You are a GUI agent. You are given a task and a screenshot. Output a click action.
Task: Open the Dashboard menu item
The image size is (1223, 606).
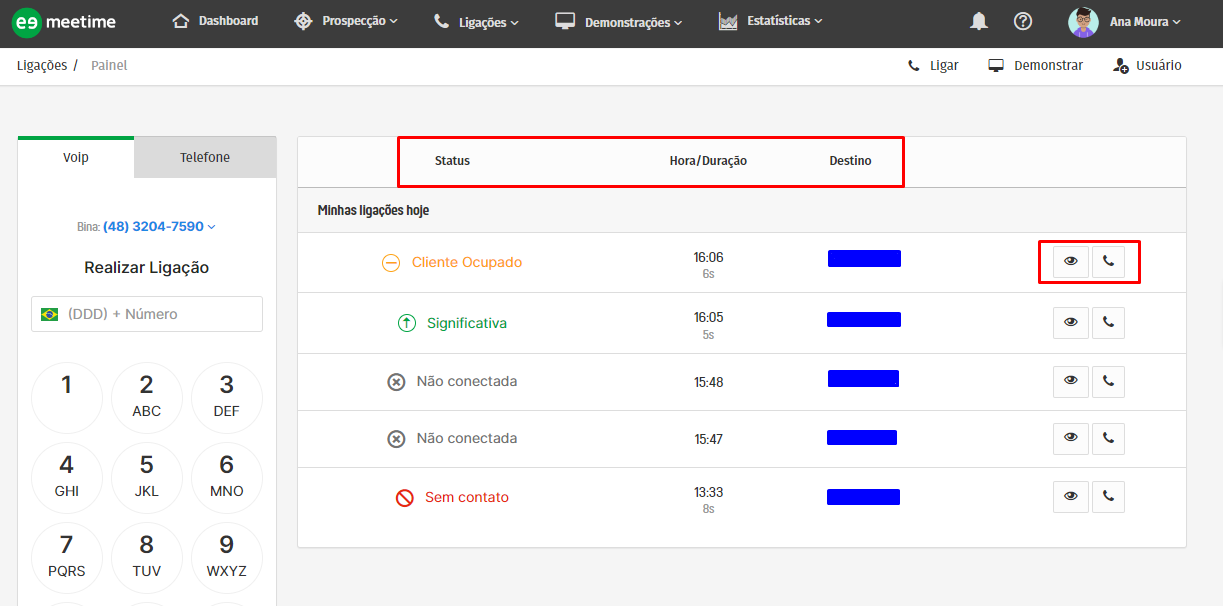tap(215, 21)
